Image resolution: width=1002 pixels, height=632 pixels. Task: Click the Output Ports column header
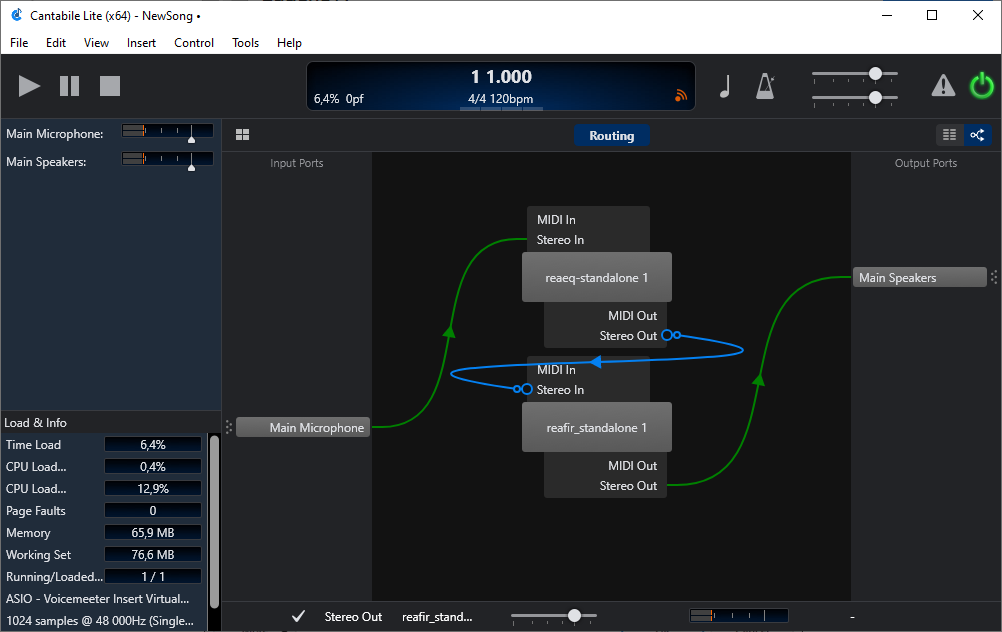pos(925,163)
